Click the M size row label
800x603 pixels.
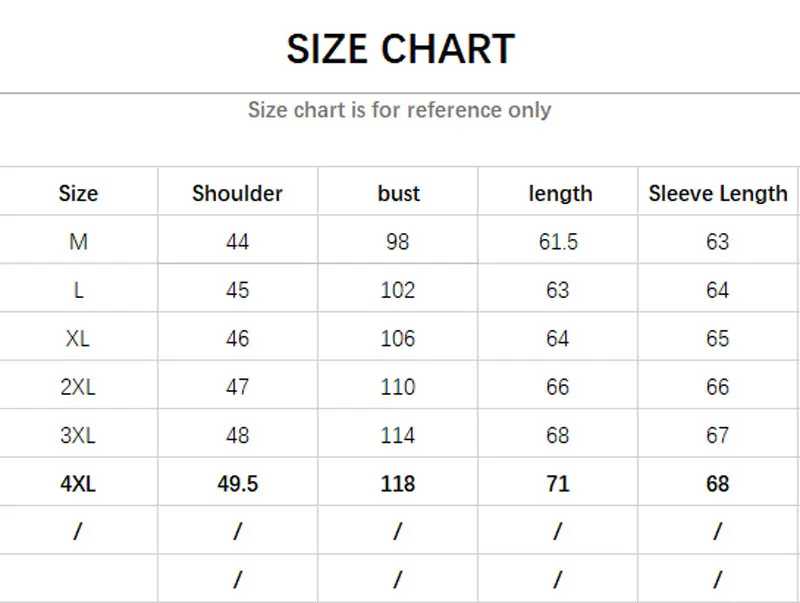point(78,241)
